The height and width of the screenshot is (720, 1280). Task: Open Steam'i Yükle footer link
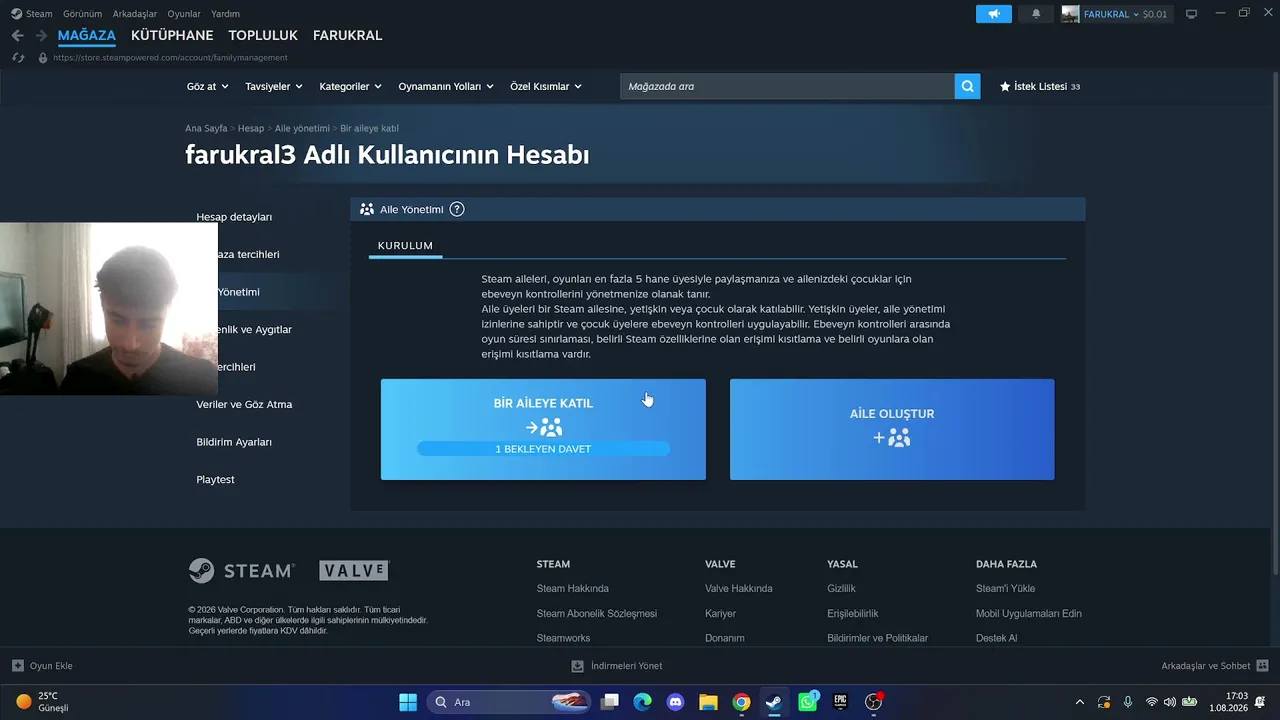1005,589
